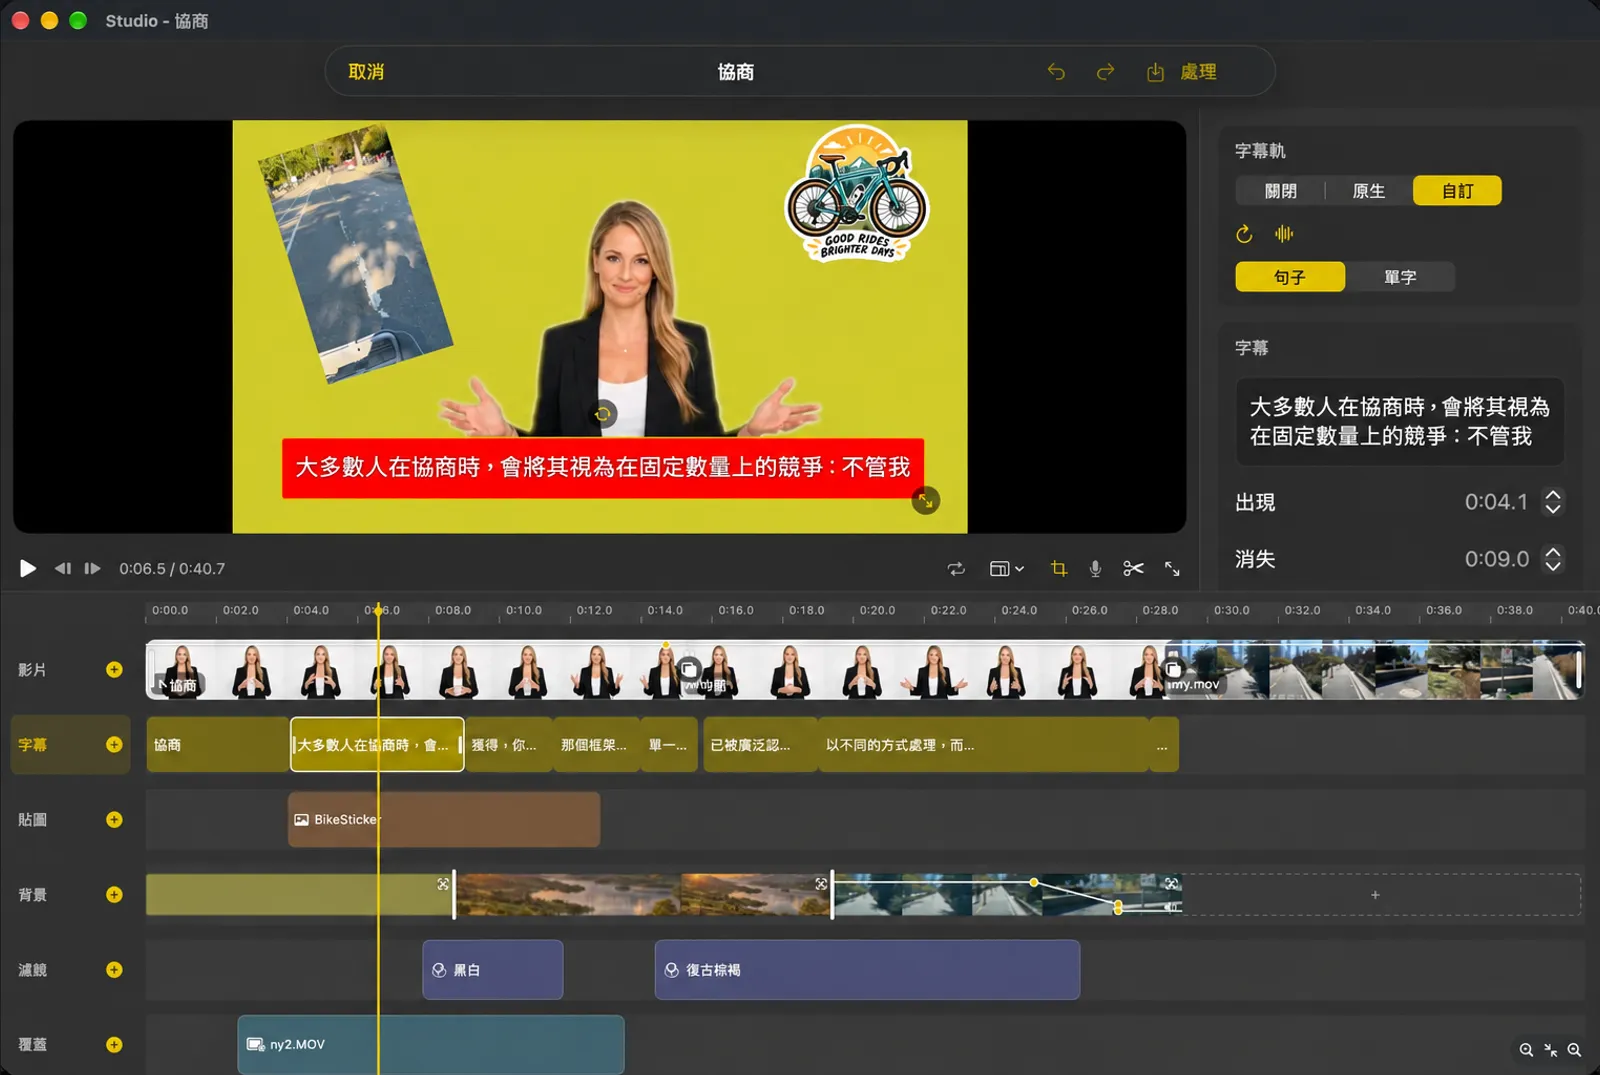
Task: Add item to 字幕 track
Action: pos(114,744)
